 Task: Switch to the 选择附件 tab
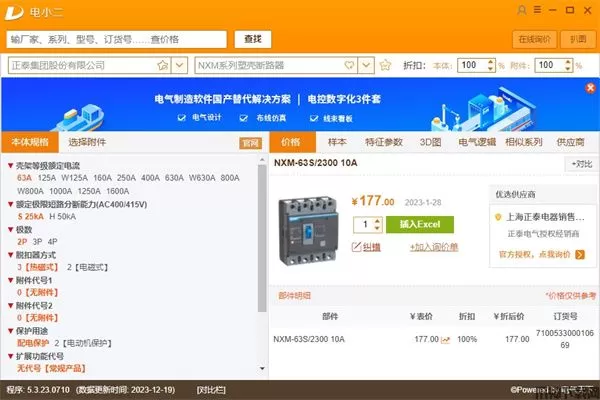click(87, 142)
